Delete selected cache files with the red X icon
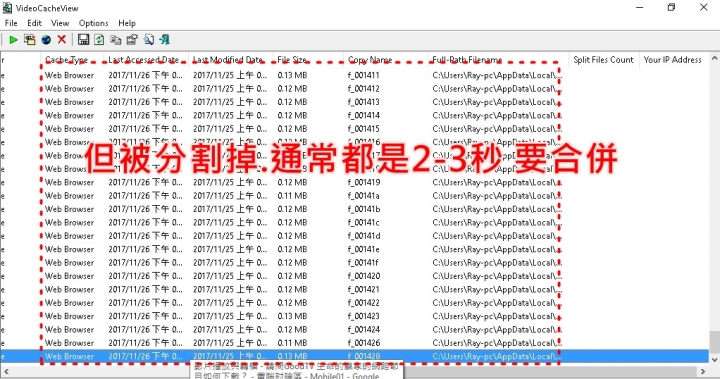Image resolution: width=720 pixels, height=379 pixels. (62, 40)
